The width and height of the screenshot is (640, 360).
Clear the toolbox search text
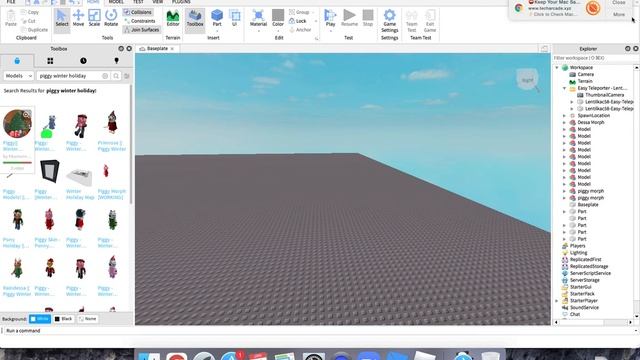(105, 76)
